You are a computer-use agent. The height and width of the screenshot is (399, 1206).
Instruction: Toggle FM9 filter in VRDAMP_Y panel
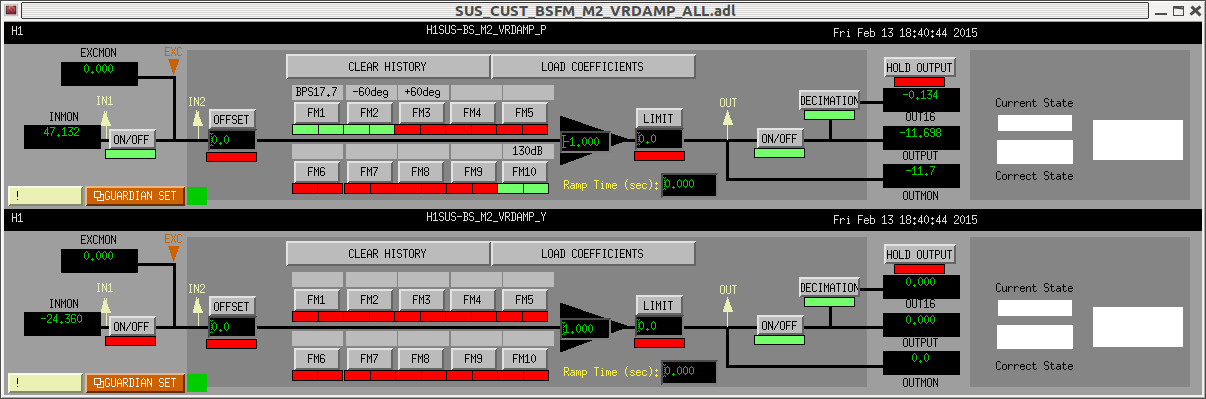tap(473, 358)
